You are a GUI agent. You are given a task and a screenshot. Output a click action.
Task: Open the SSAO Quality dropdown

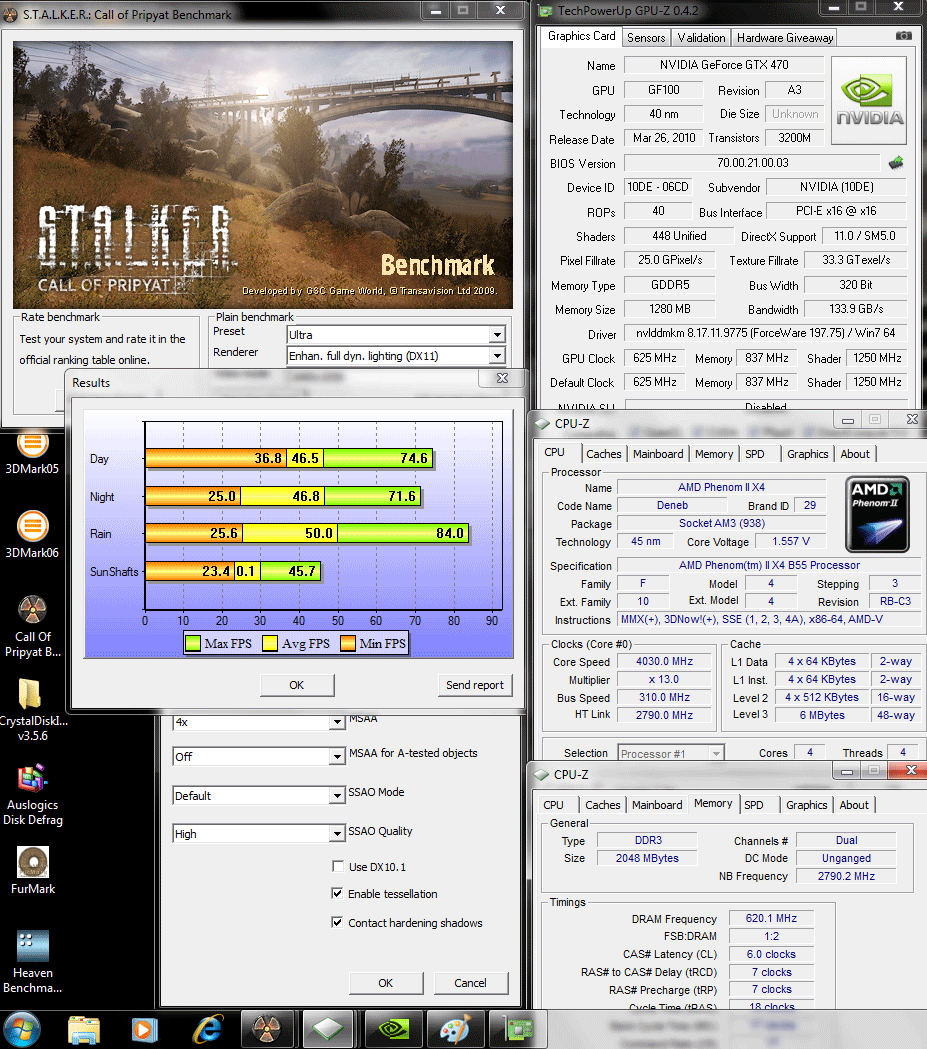[x=259, y=834]
